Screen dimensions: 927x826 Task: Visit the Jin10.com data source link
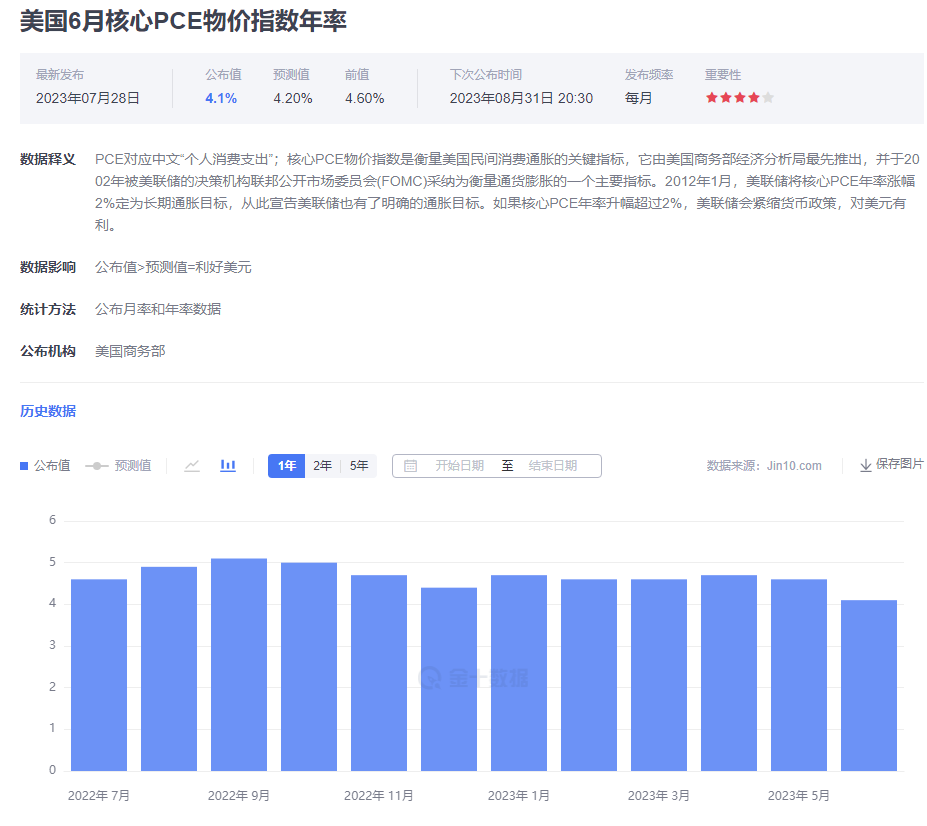pos(795,465)
